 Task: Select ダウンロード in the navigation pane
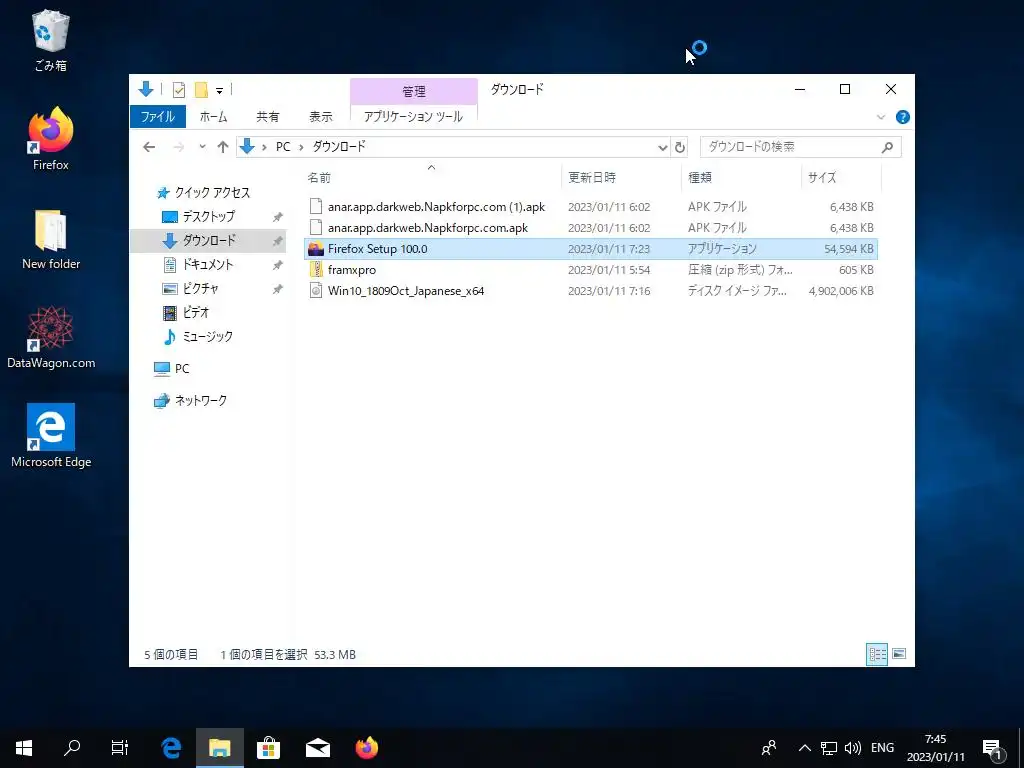[x=208, y=240]
